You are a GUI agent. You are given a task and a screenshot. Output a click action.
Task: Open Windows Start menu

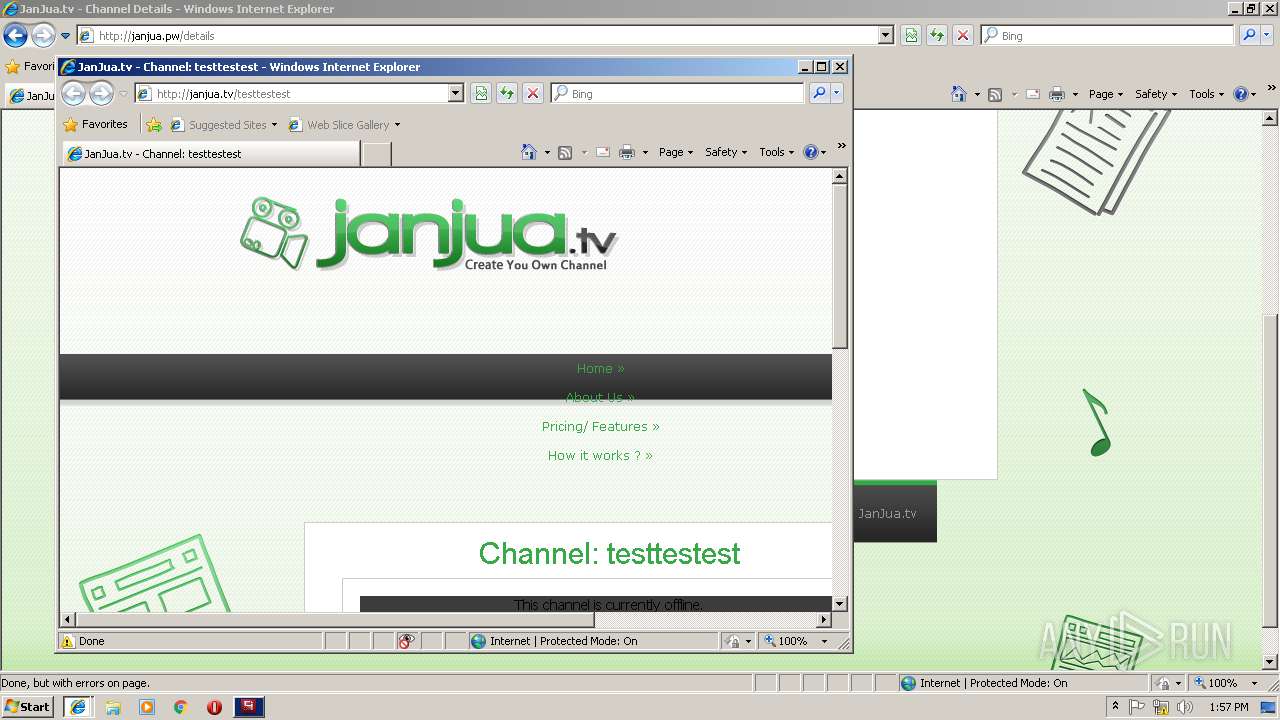click(27, 707)
